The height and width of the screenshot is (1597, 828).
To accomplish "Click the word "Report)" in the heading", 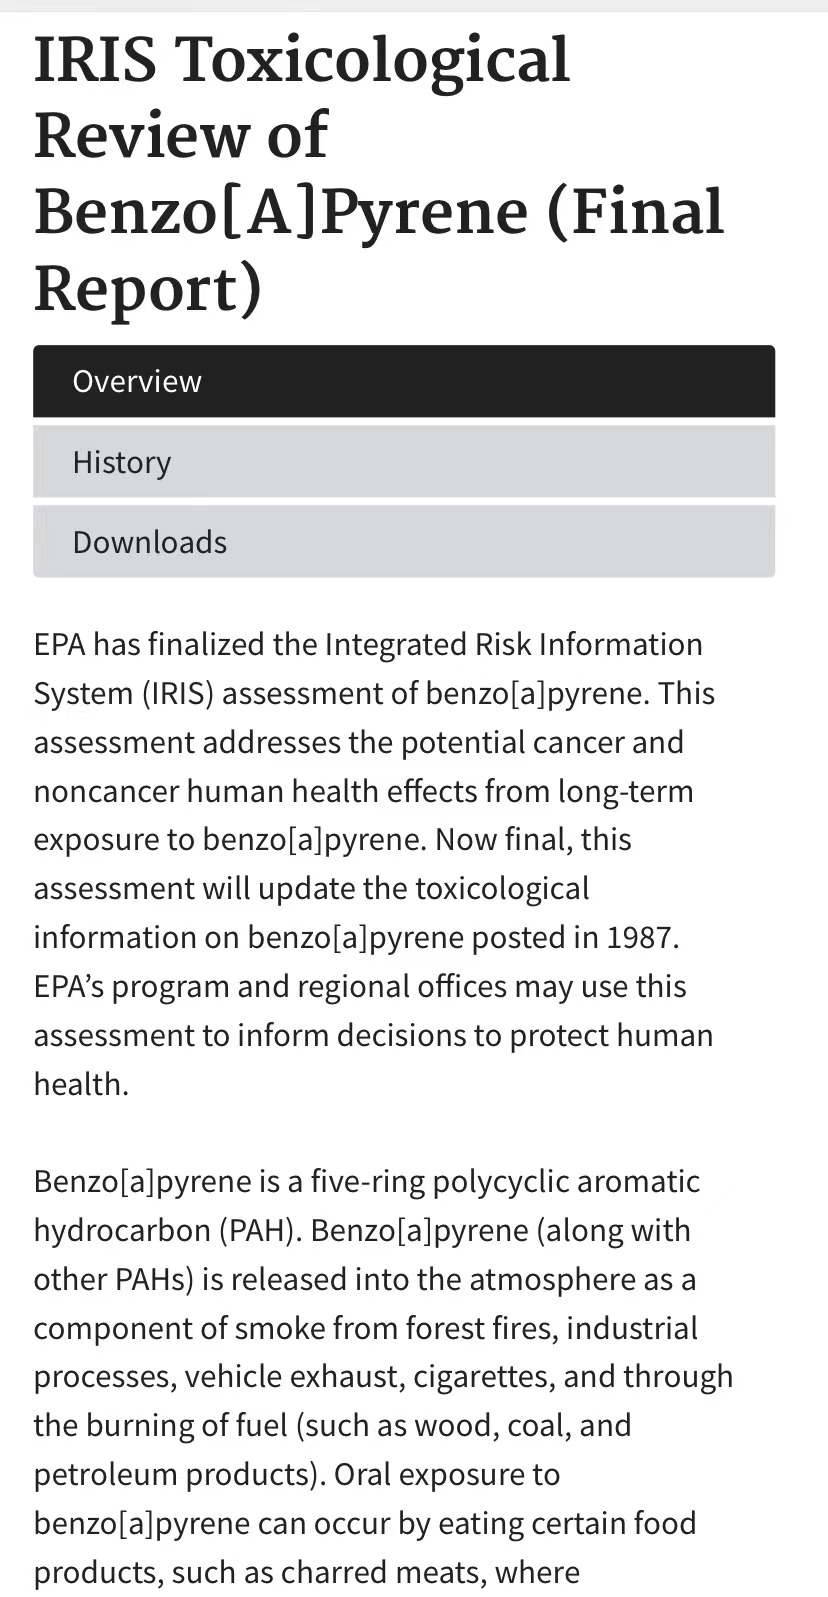I will click(x=148, y=290).
